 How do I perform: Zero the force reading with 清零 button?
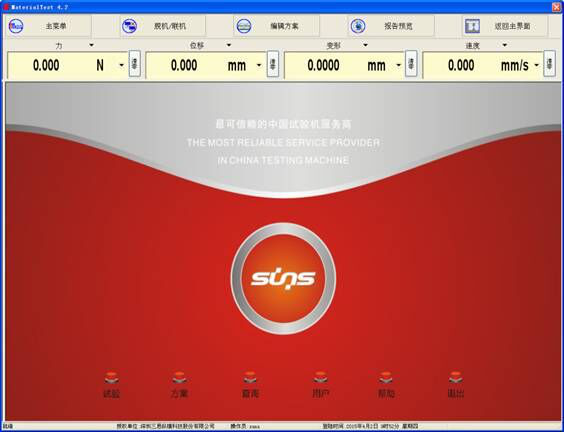click(x=135, y=64)
